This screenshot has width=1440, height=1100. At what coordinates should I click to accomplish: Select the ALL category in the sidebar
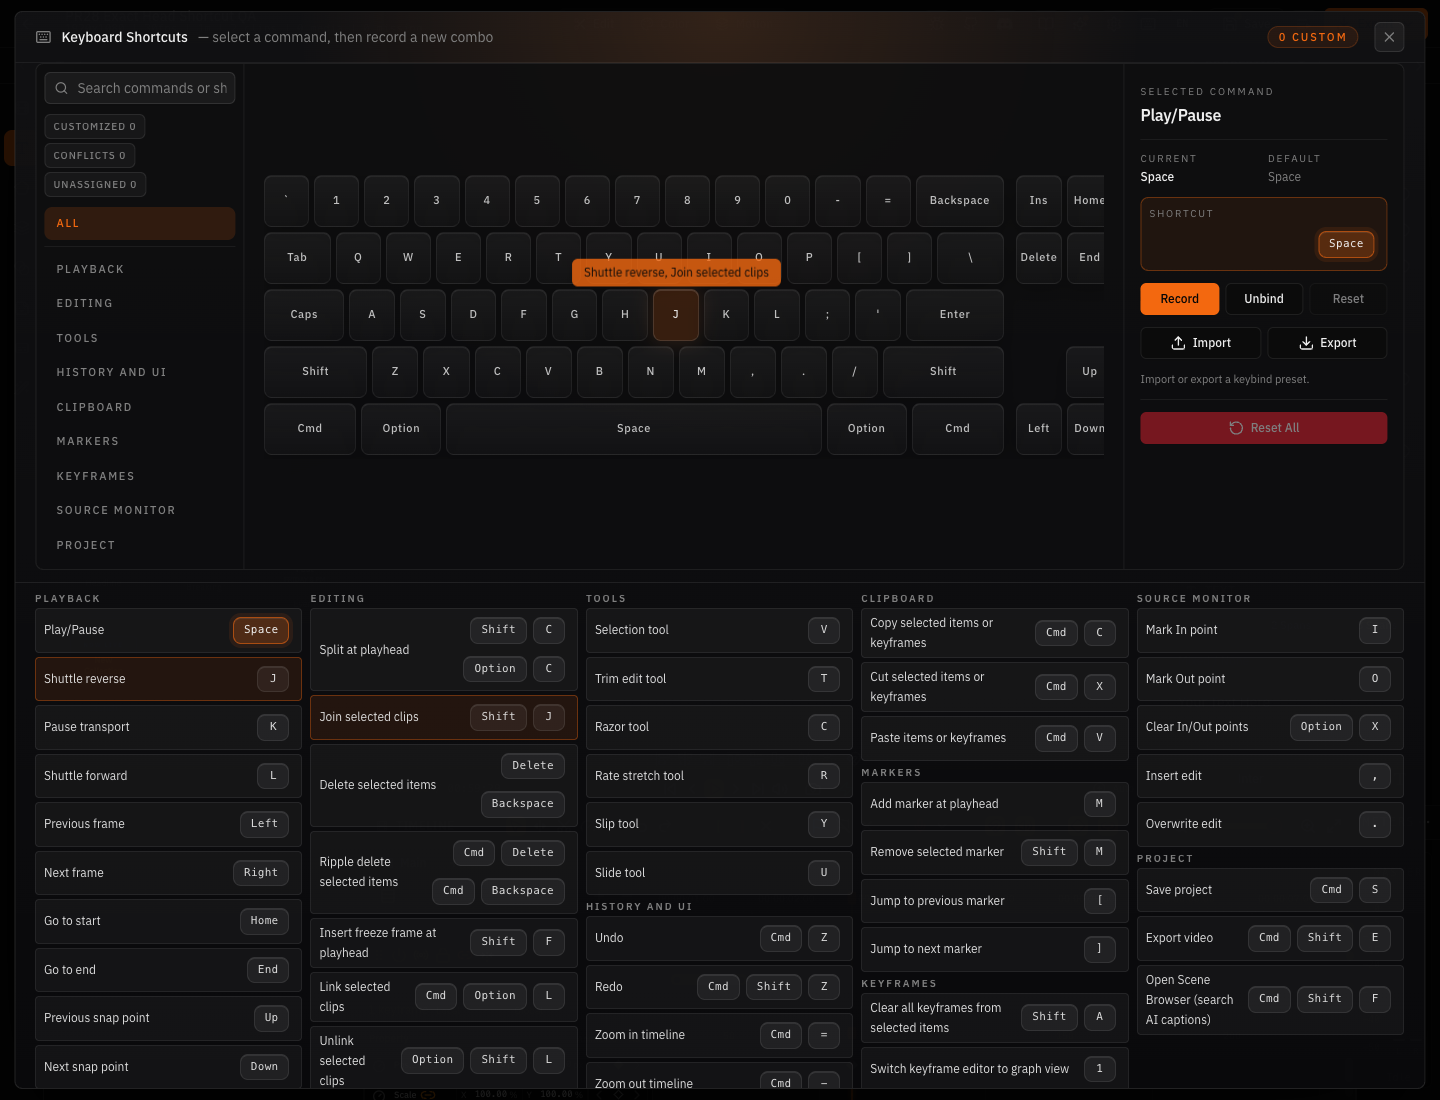[140, 224]
